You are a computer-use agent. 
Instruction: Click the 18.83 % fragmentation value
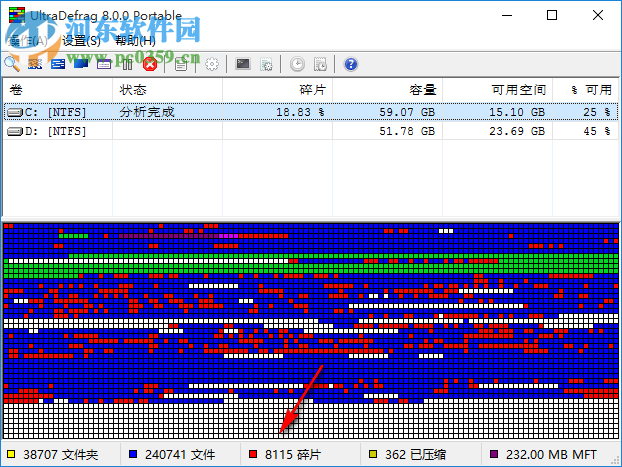point(300,112)
